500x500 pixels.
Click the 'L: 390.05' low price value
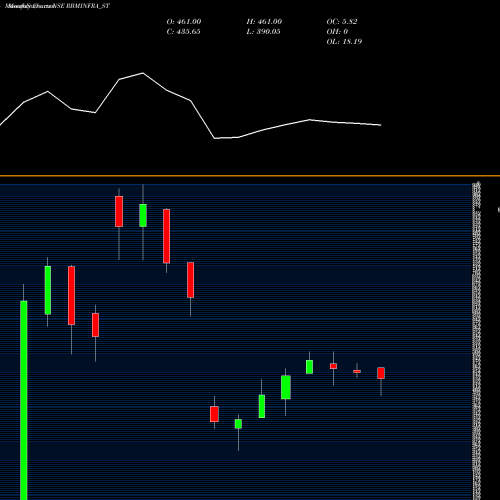tap(263, 32)
